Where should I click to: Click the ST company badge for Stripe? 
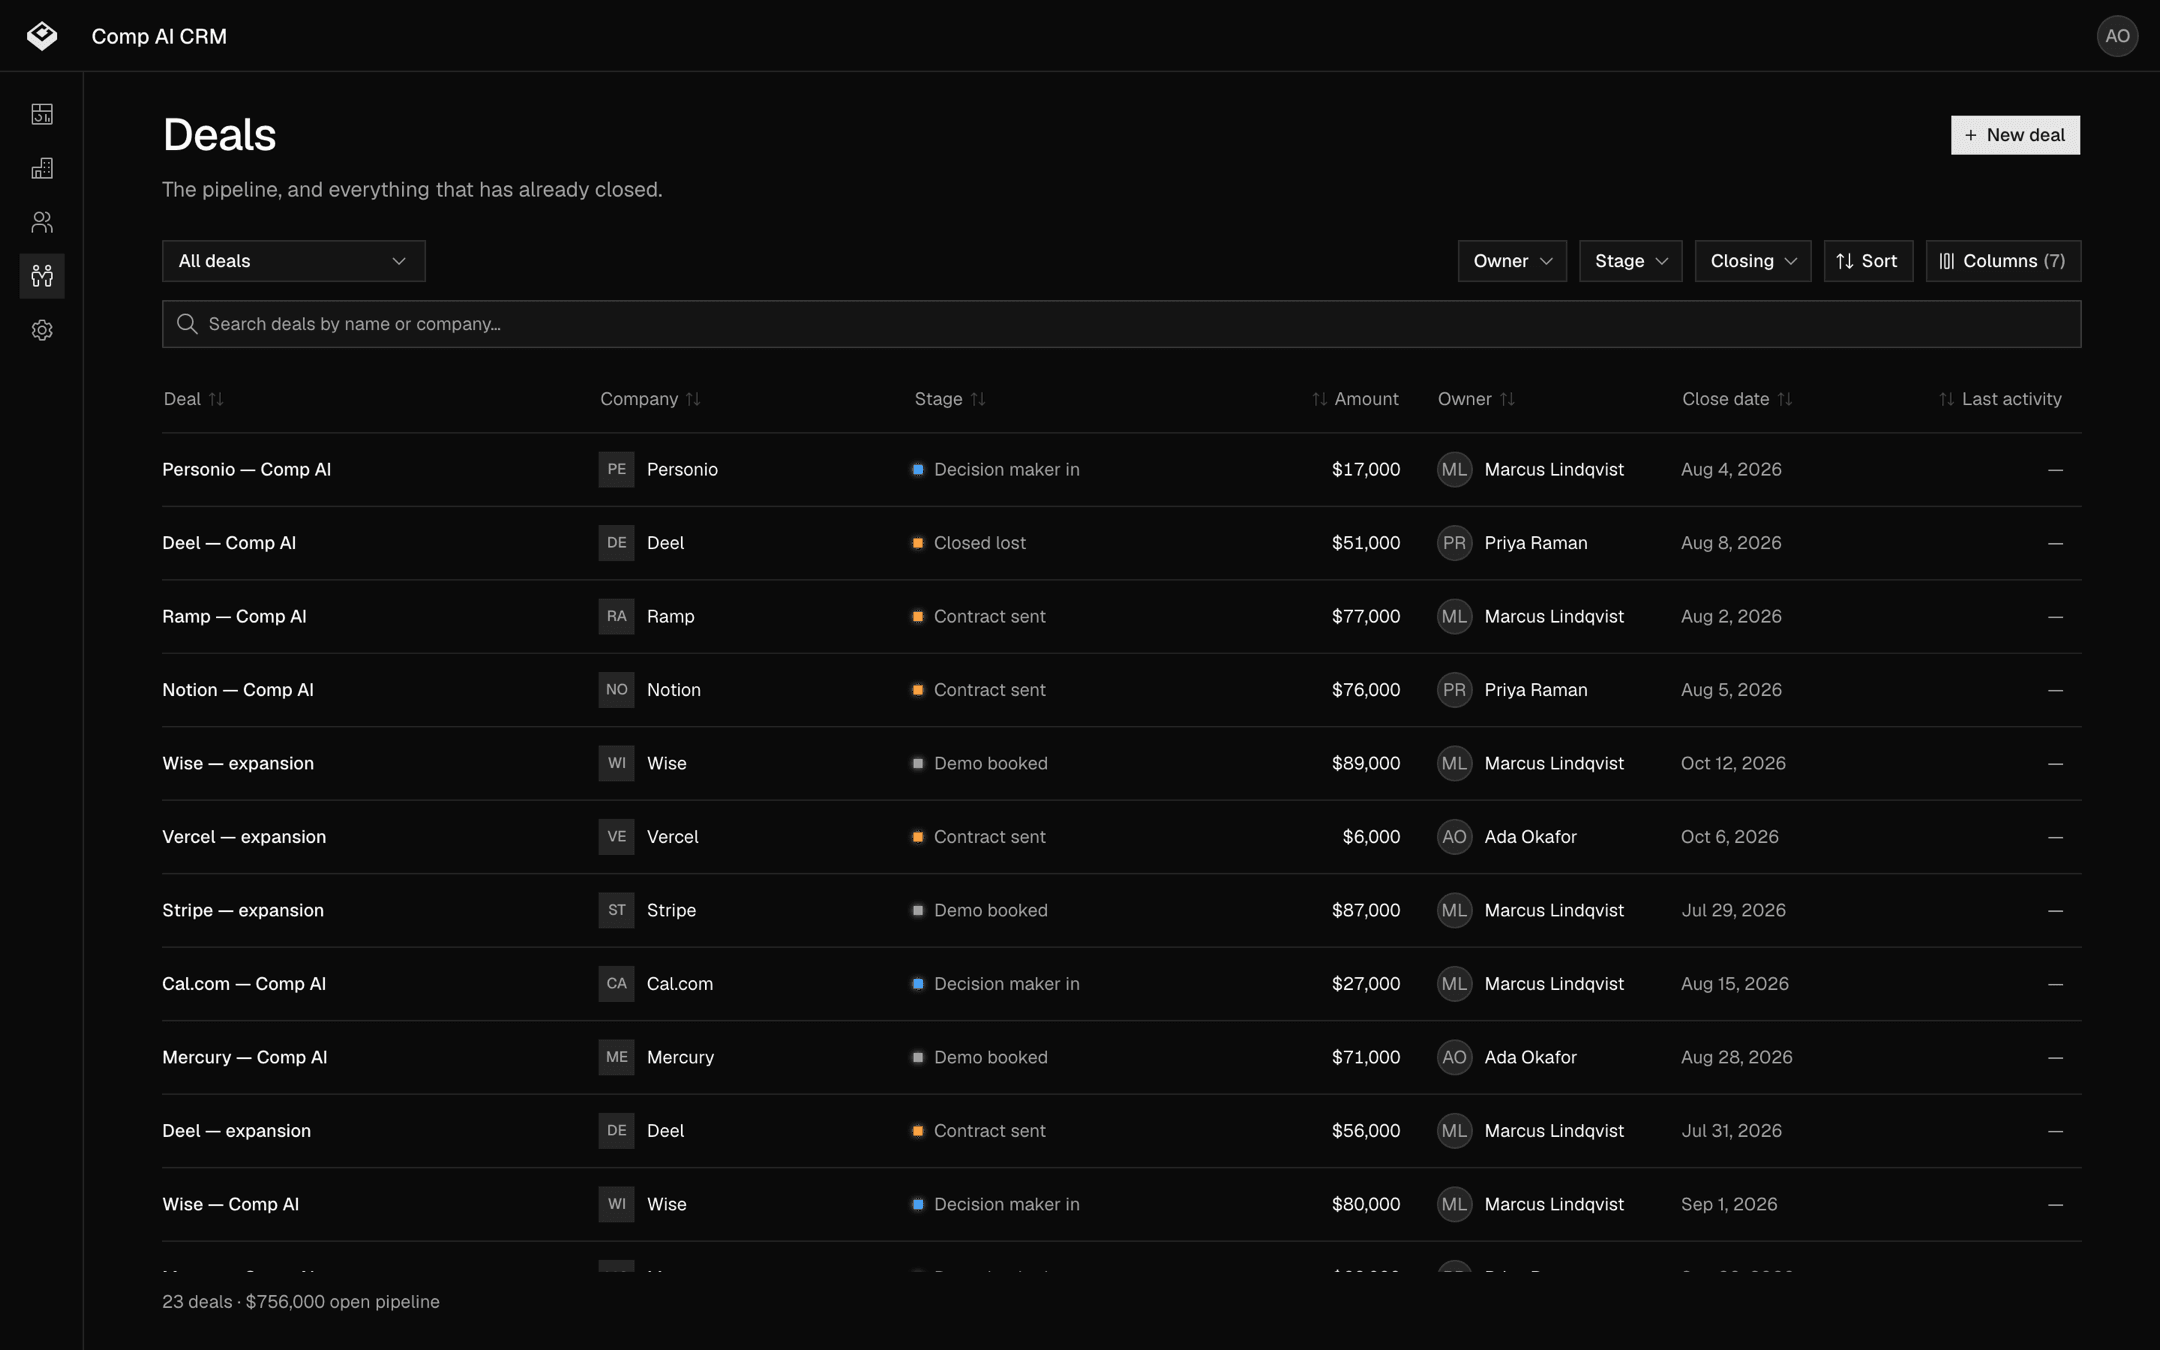616,910
